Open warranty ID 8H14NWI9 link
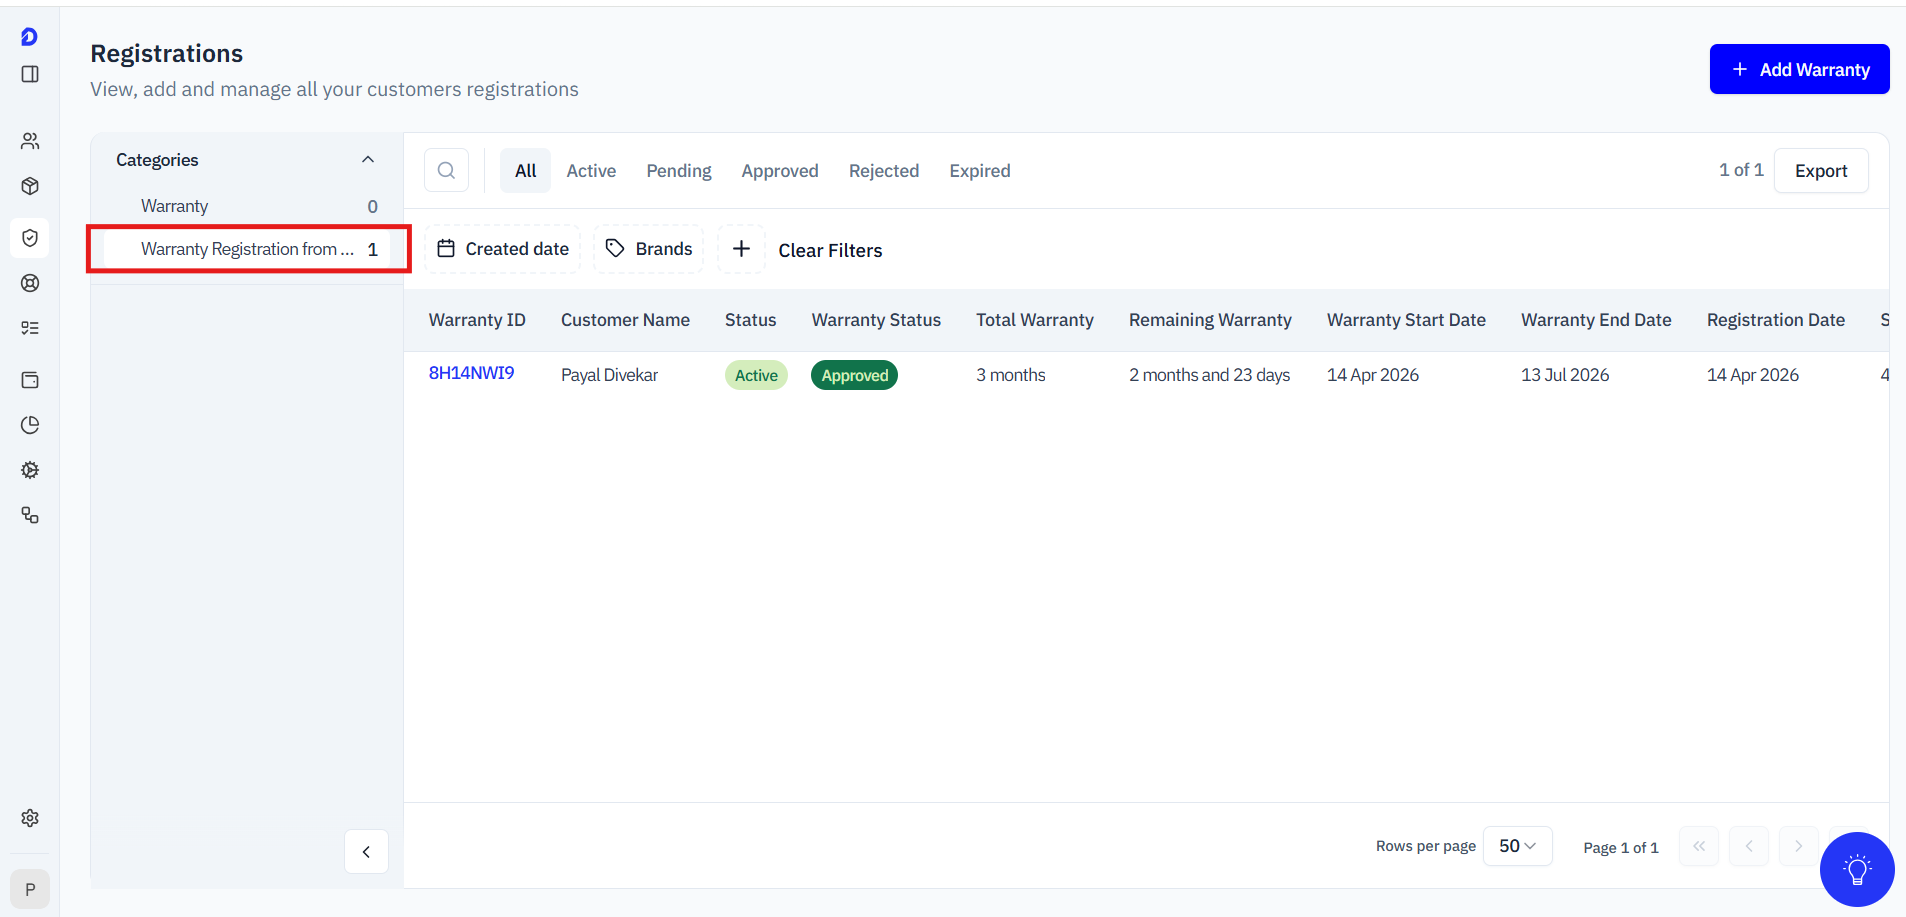The image size is (1906, 917). tap(471, 373)
